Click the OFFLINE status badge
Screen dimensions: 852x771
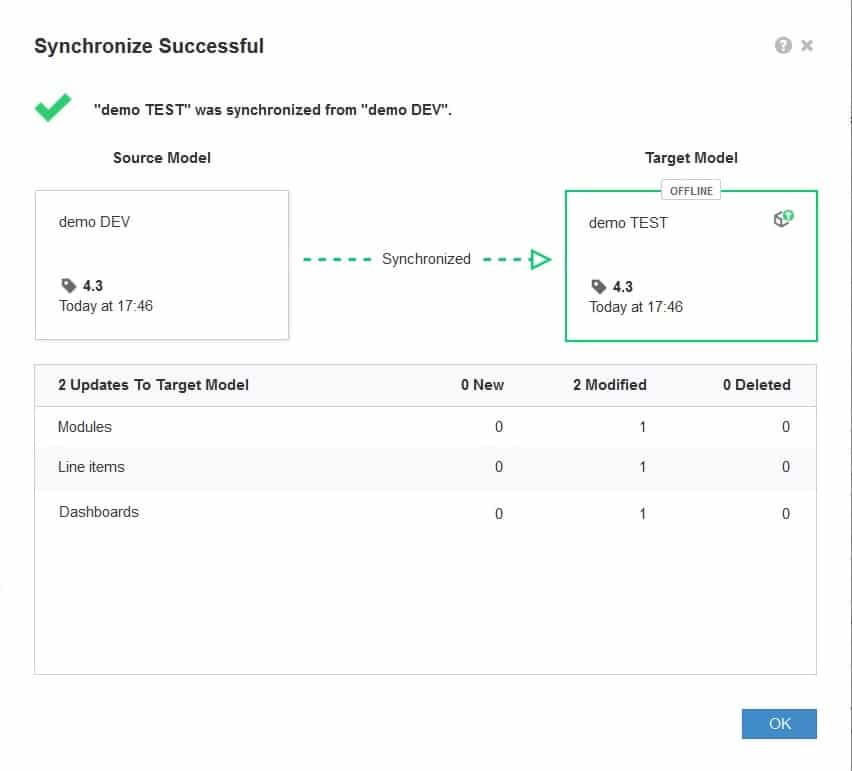[691, 191]
